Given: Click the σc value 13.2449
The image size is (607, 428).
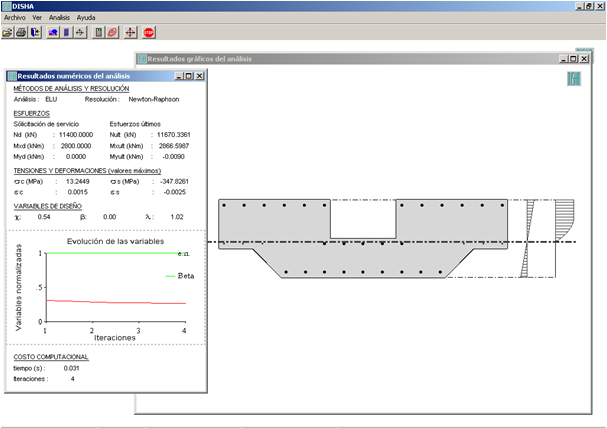Looking at the screenshot, I should point(78,181).
